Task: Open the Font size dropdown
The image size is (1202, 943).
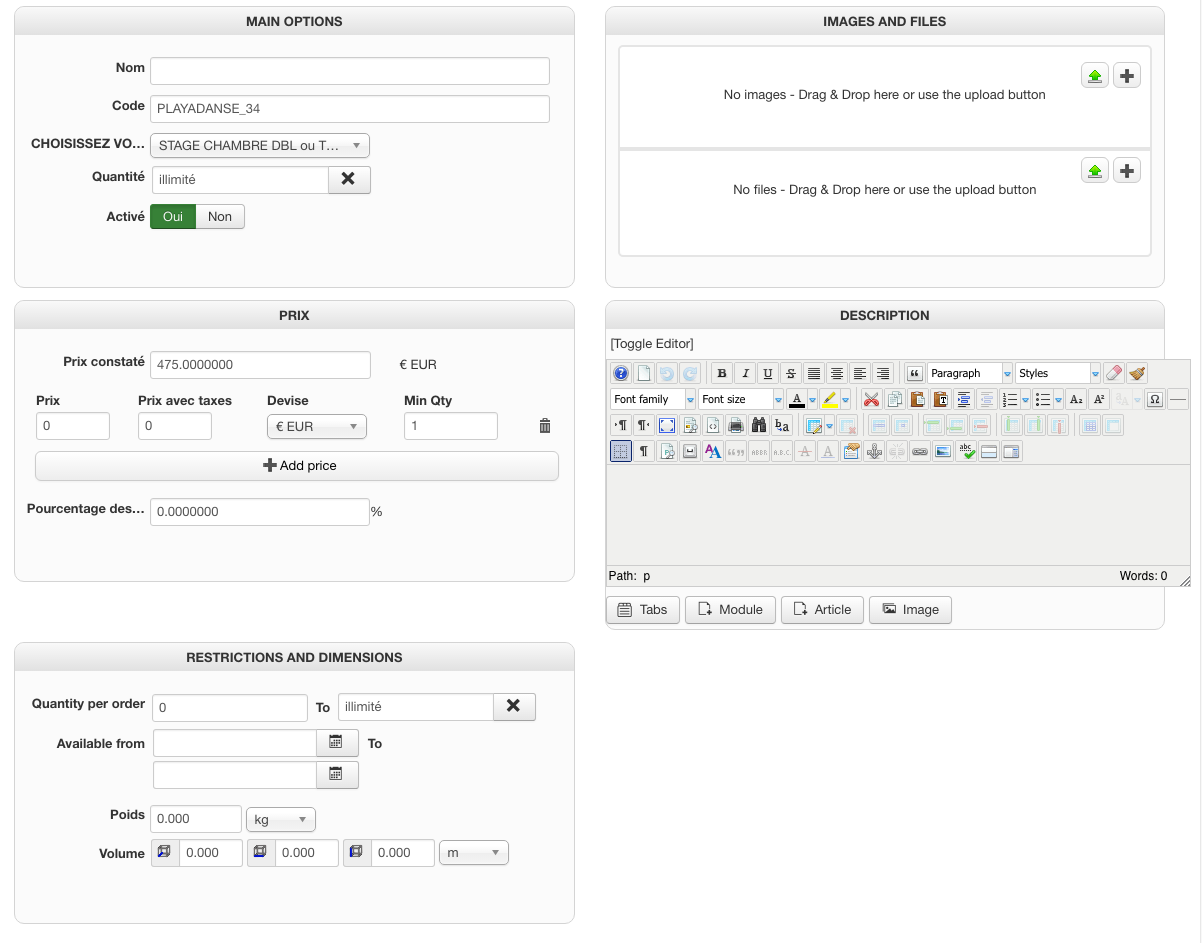Action: pyautogui.click(x=741, y=399)
